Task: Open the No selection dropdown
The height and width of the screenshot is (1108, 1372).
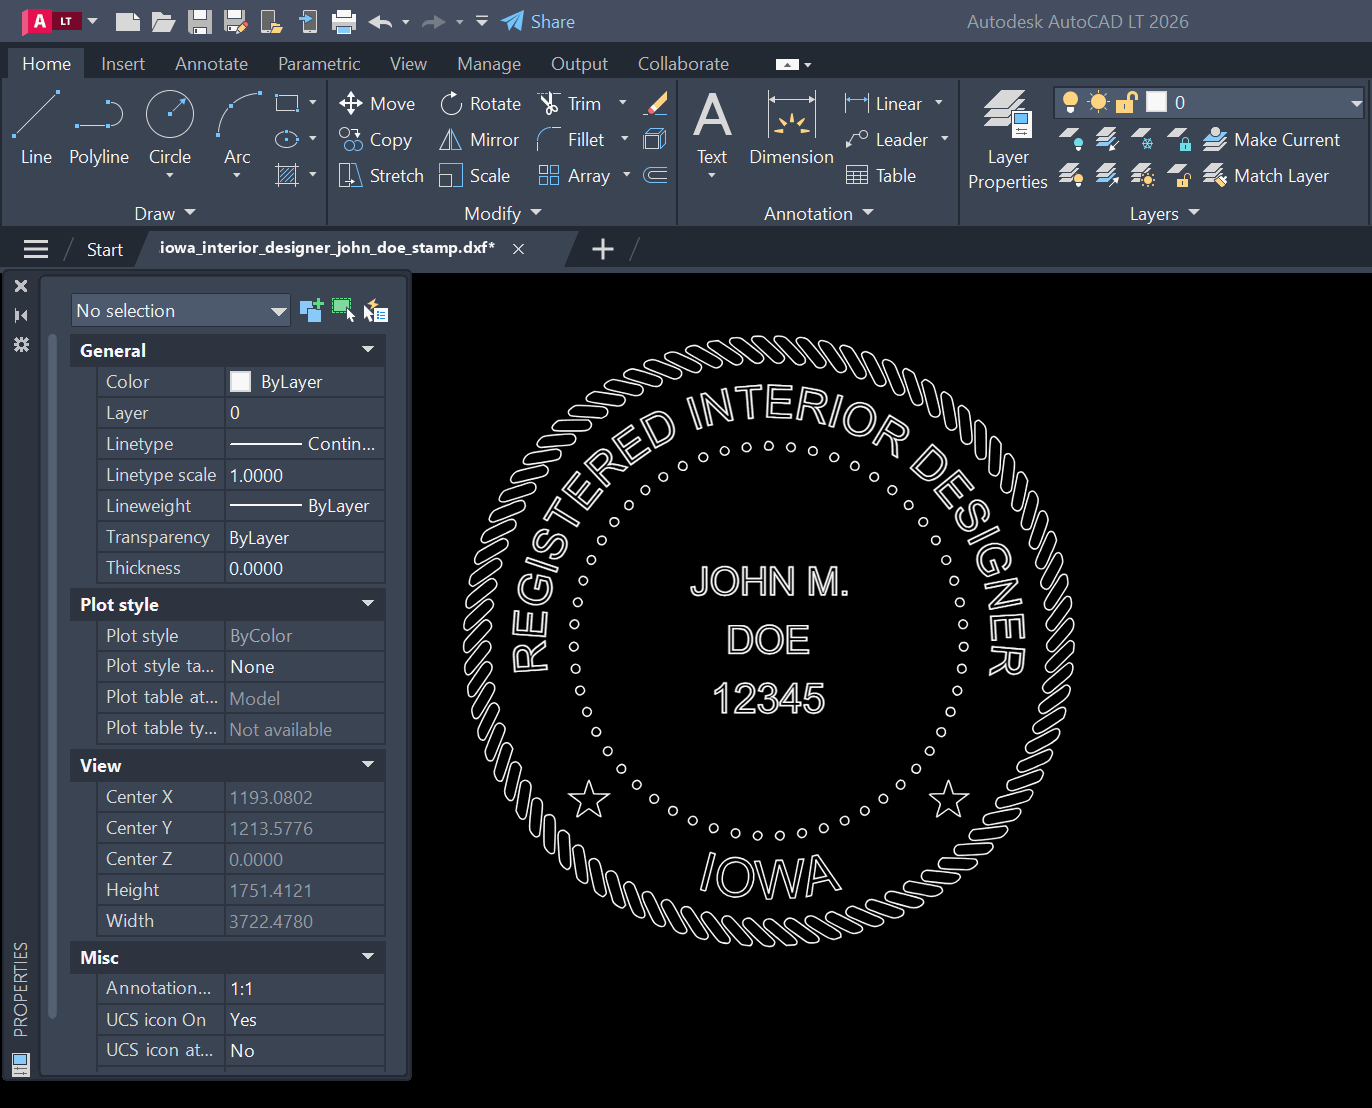Action: point(181,310)
